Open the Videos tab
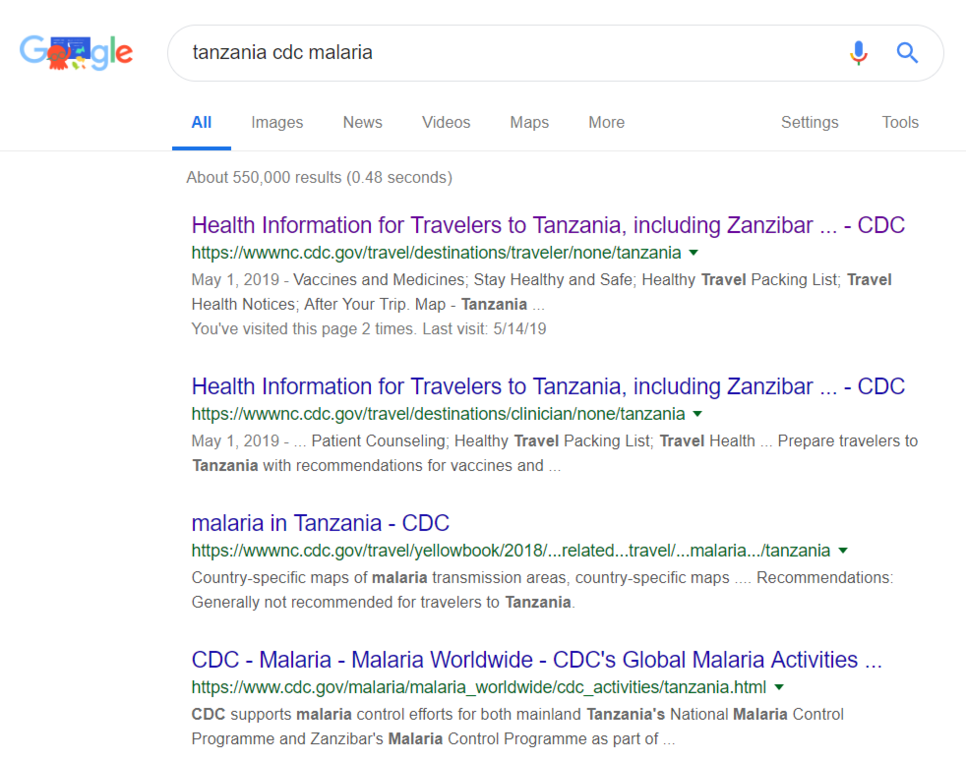 tap(446, 123)
